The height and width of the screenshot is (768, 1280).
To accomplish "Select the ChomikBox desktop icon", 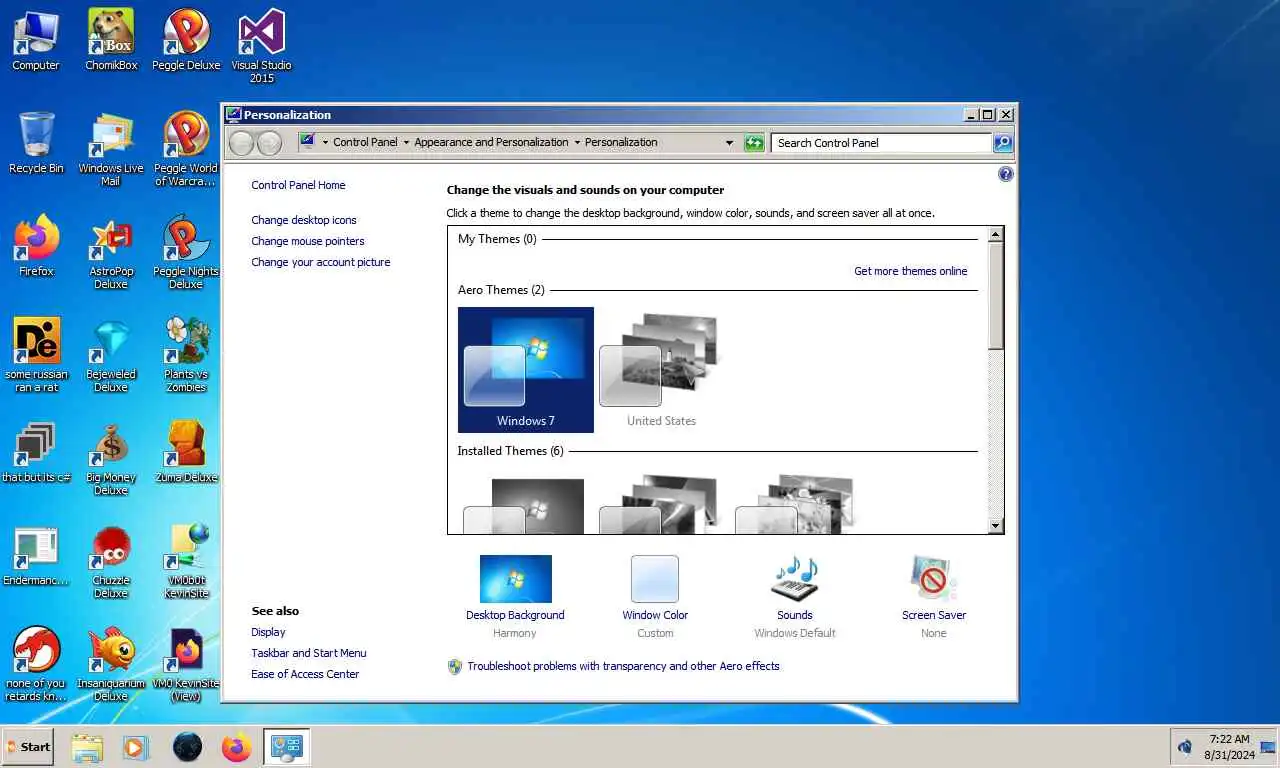I will [x=111, y=41].
